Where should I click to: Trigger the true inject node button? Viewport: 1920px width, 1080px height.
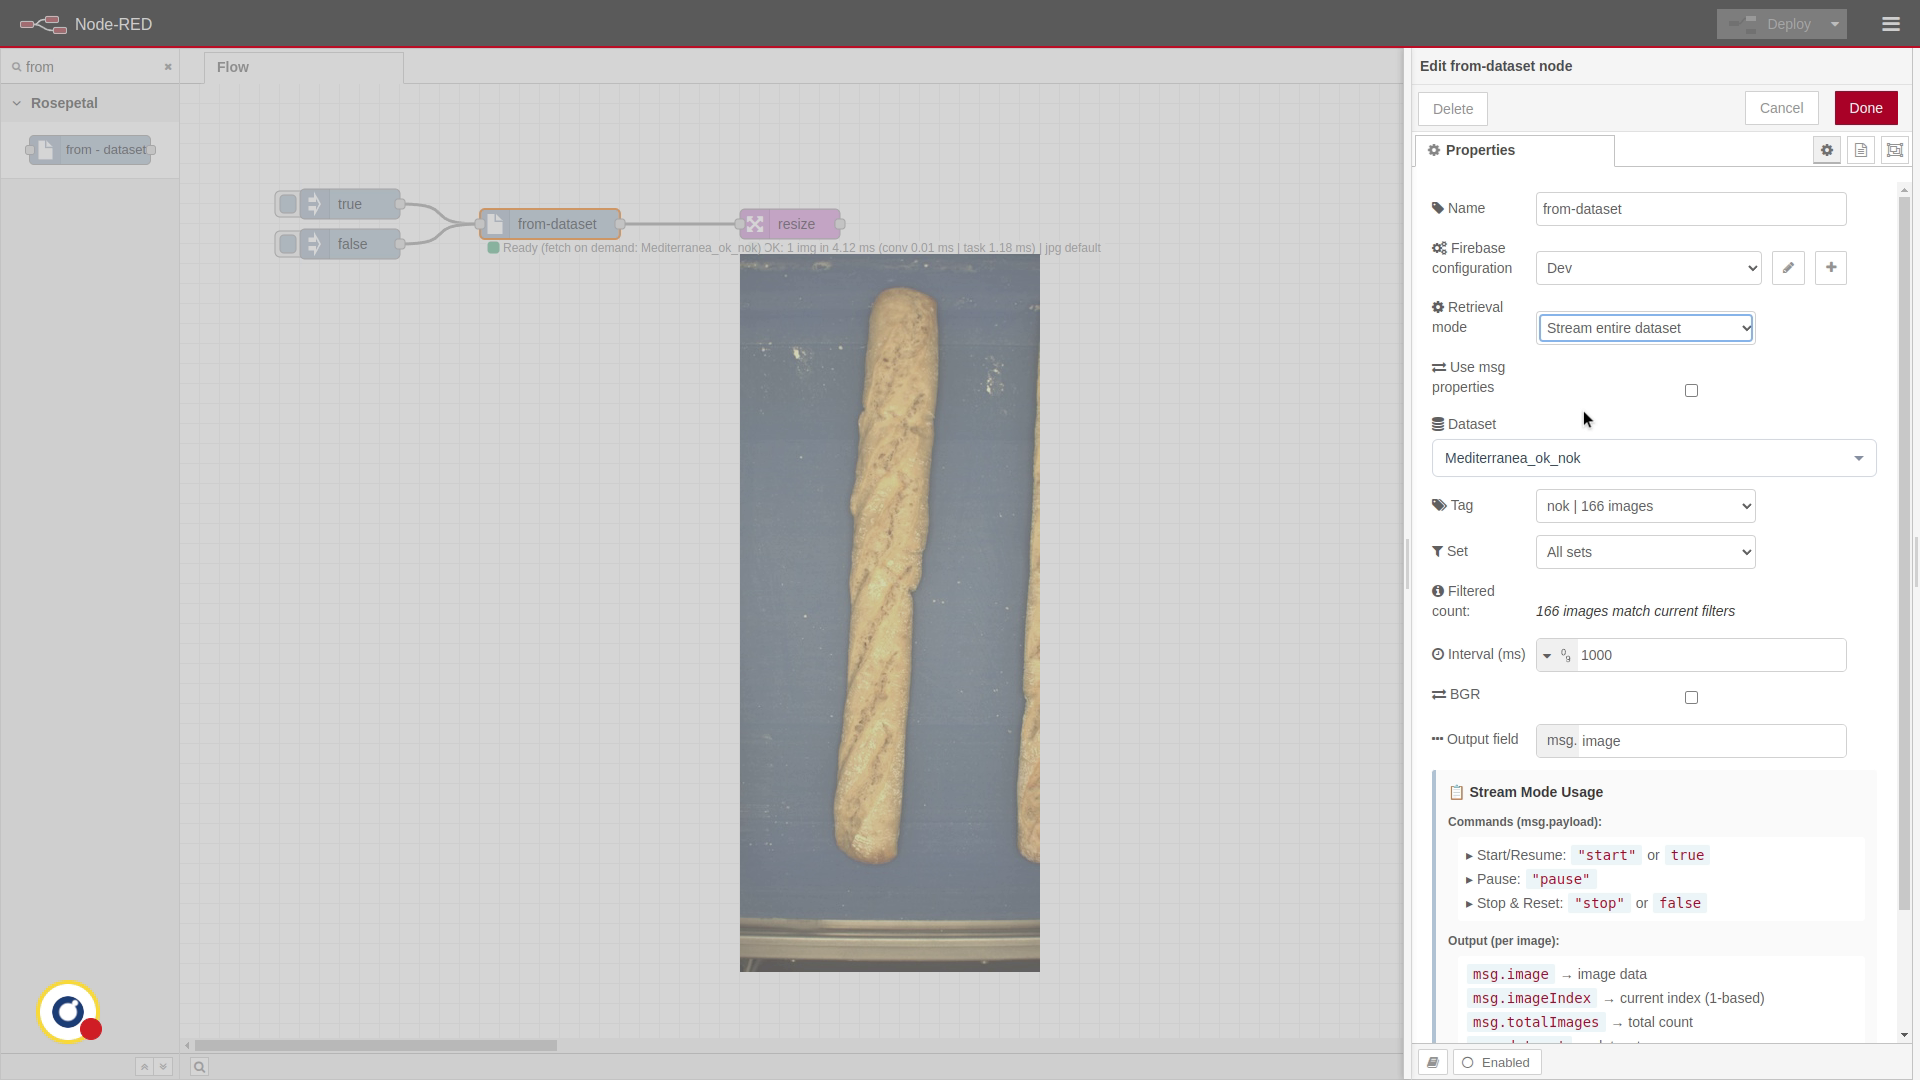[287, 203]
